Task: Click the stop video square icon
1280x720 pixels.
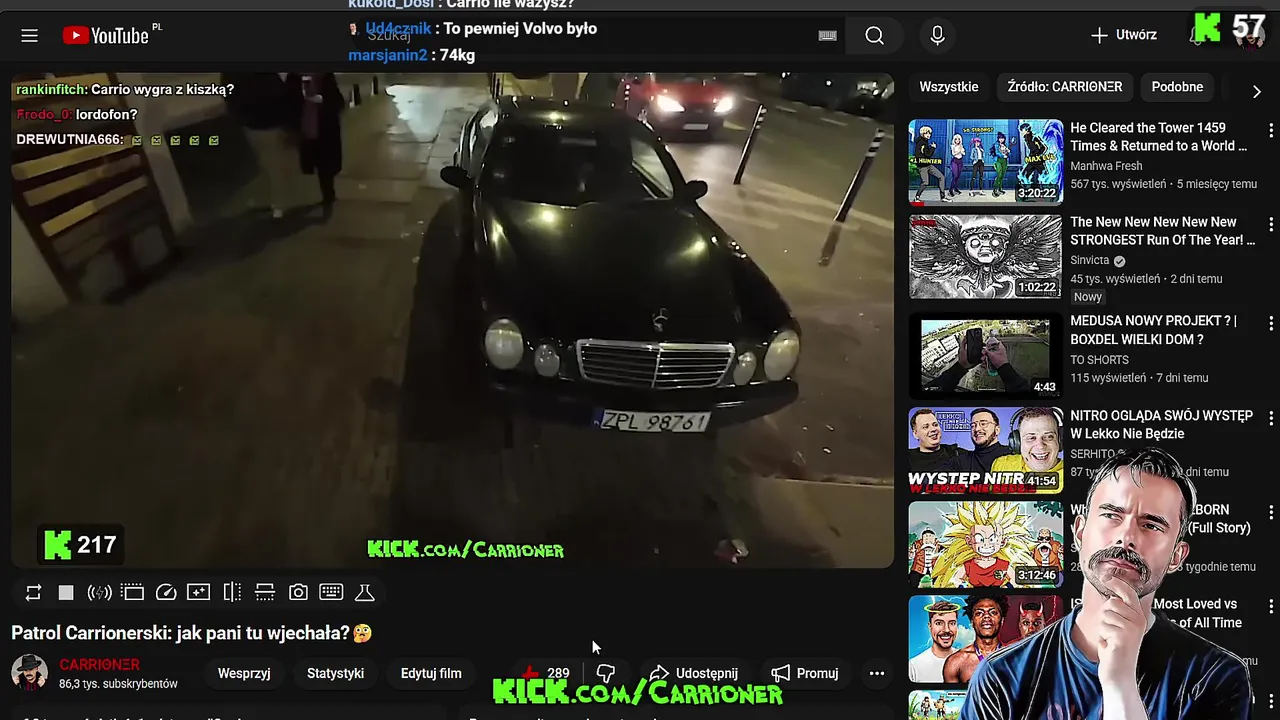Action: tap(66, 593)
